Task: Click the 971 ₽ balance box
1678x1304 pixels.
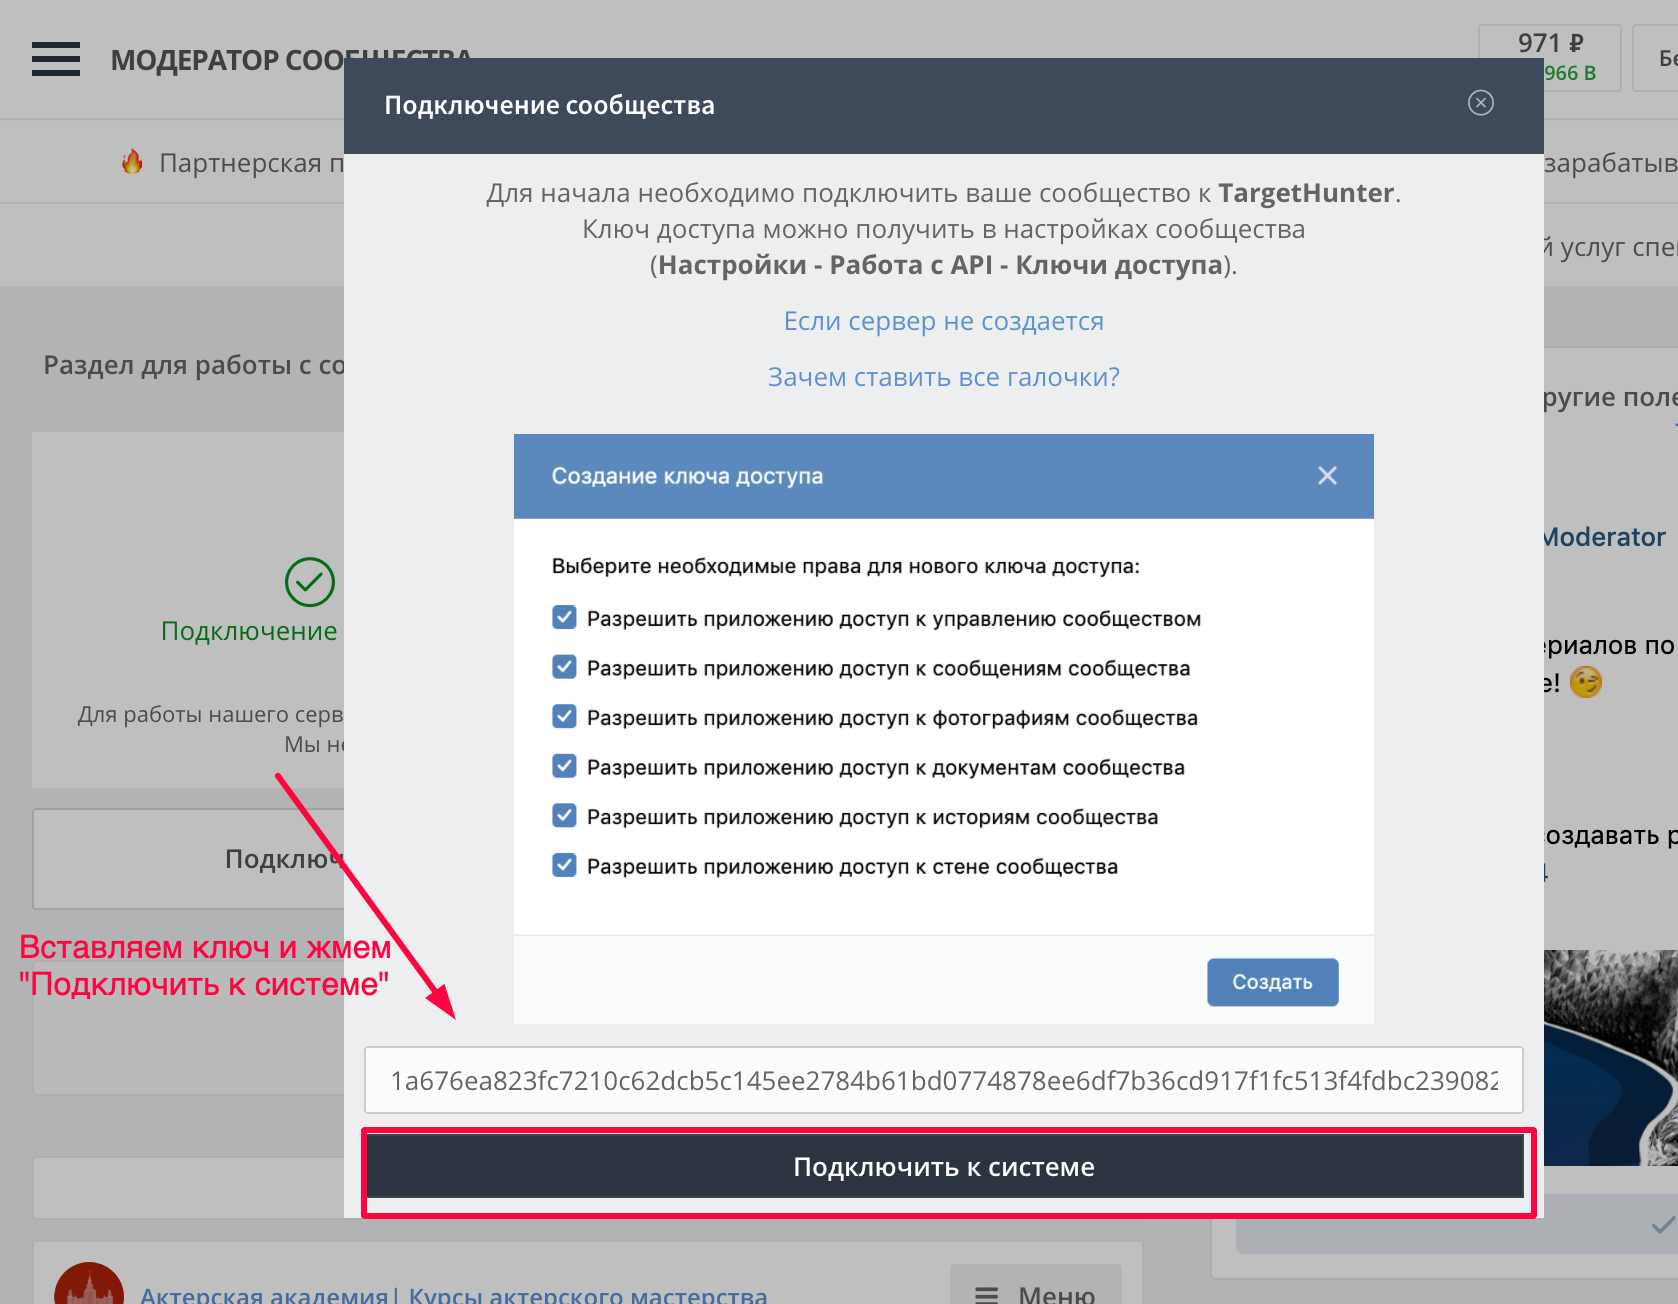Action: (x=1550, y=58)
